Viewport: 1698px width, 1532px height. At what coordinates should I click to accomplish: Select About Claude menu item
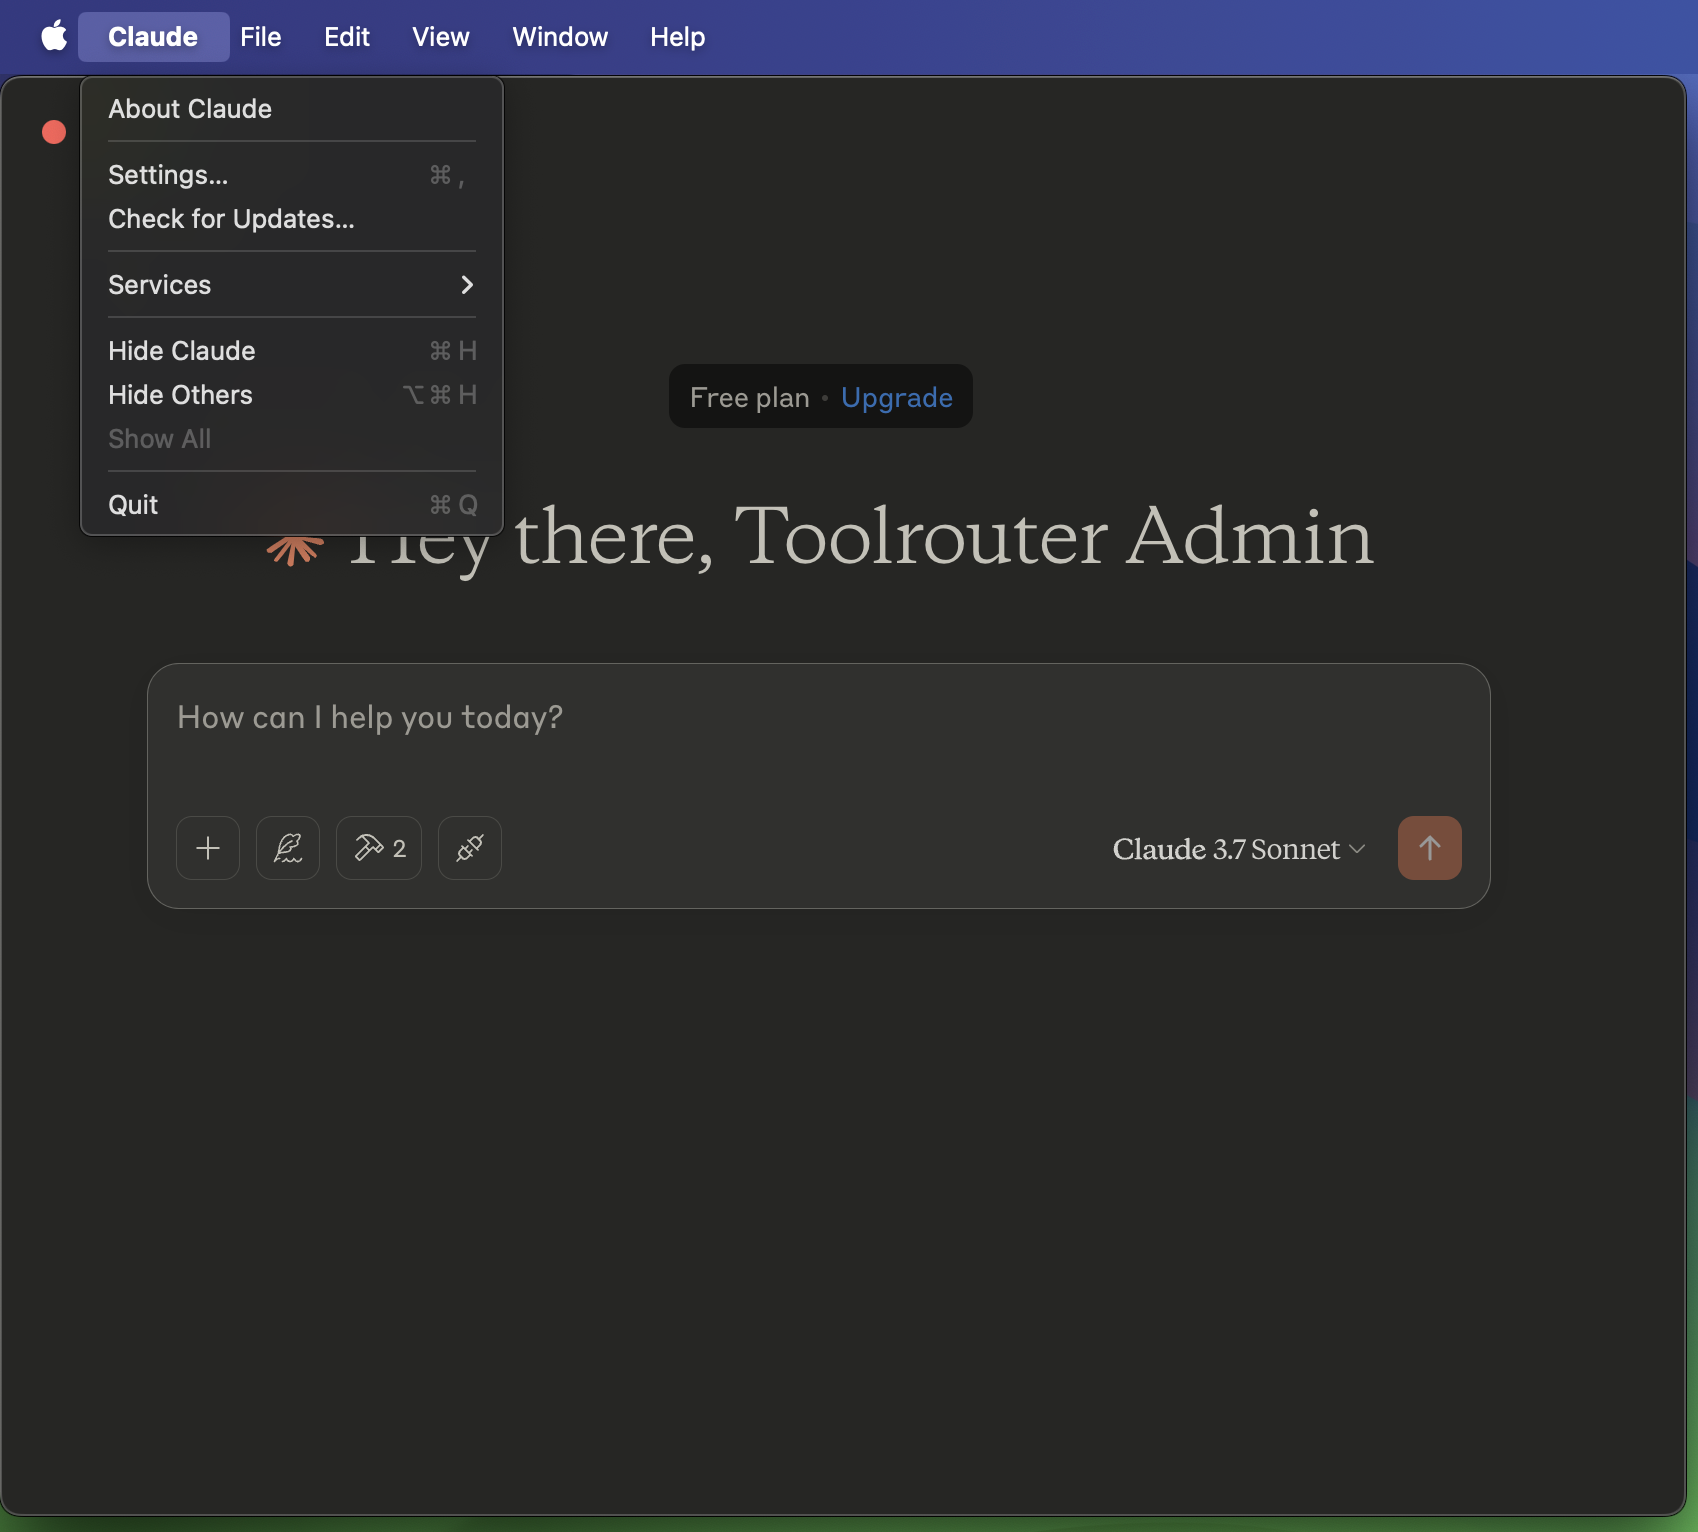pos(292,109)
